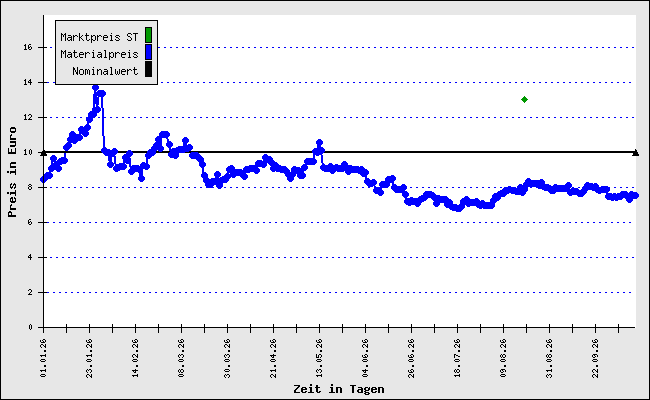Click the highest blue price peak point
This screenshot has height=400, width=650.
[x=95, y=87]
